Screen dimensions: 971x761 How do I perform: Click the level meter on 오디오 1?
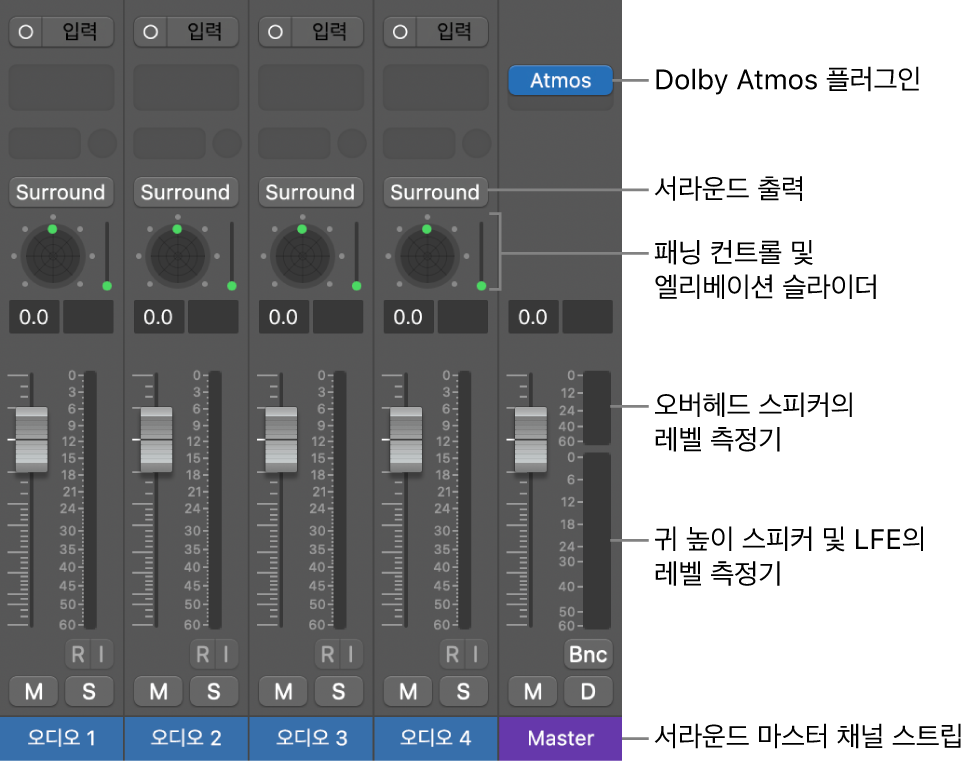[x=90, y=500]
